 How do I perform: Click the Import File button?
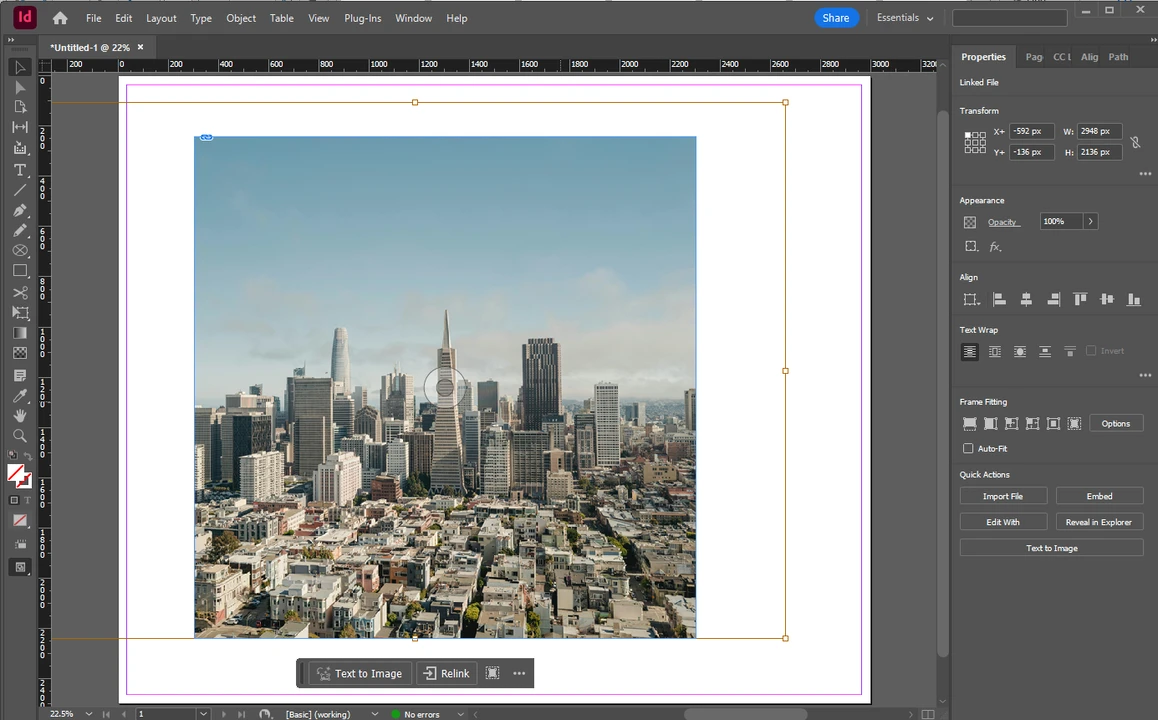pyautogui.click(x=1003, y=496)
